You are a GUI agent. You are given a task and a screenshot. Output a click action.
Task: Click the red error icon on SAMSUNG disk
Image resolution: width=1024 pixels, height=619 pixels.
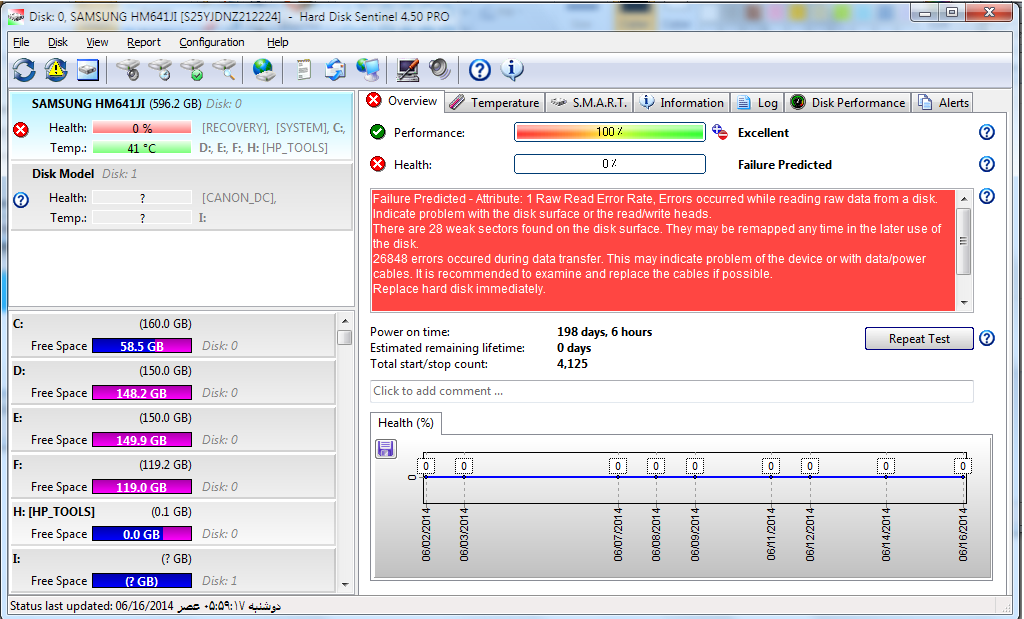click(21, 129)
